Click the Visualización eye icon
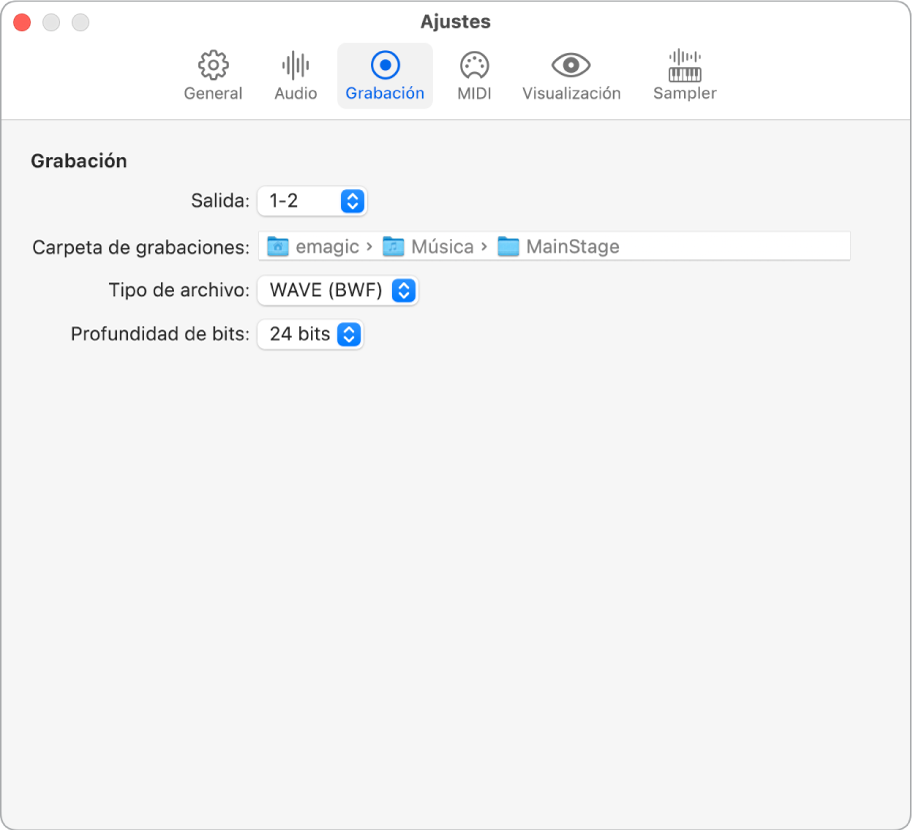Image resolution: width=912 pixels, height=830 pixels. coord(571,65)
